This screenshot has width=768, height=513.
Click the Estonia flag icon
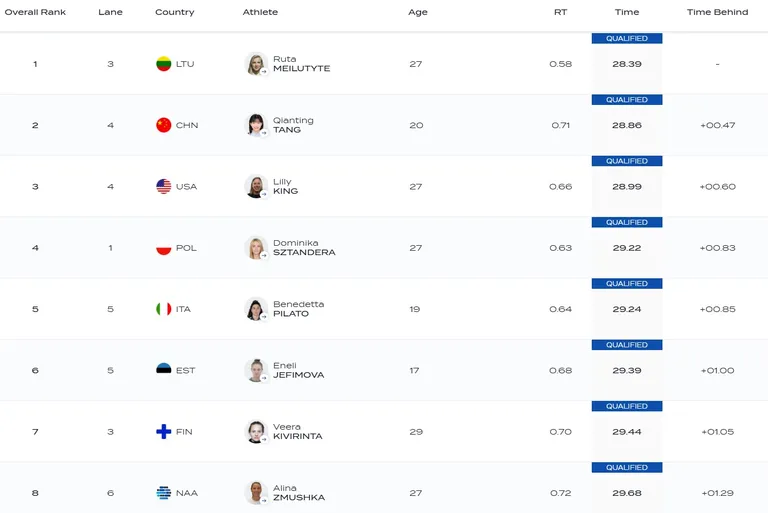[164, 370]
